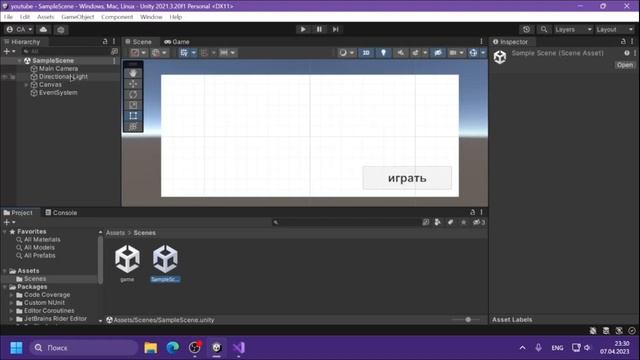Image resolution: width=640 pixels, height=360 pixels.
Task: Open Visual Studio from taskbar
Action: (239, 348)
